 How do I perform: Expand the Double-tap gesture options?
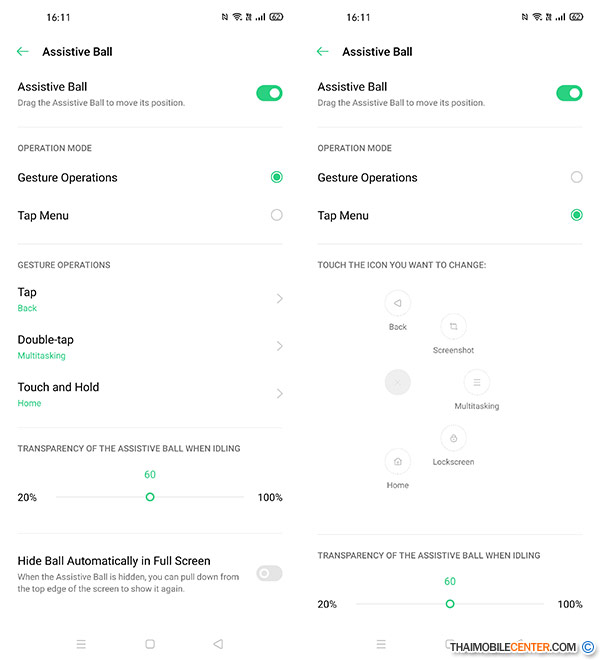click(280, 346)
